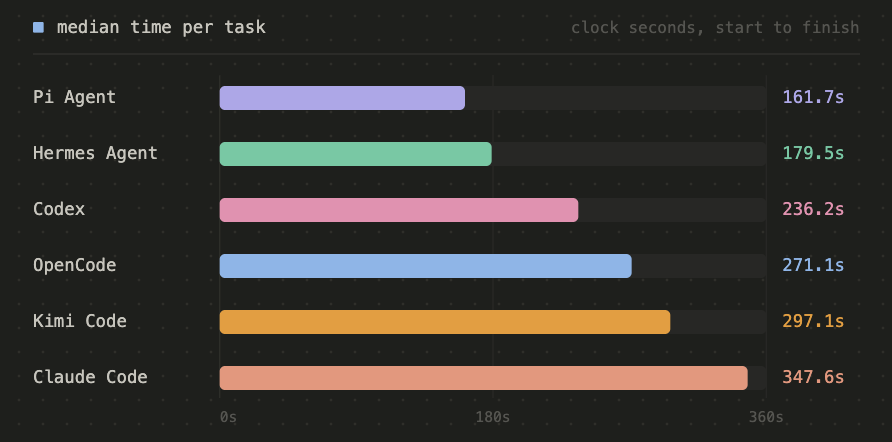The image size is (892, 442).
Task: Click the pink Codex bar
Action: (399, 210)
